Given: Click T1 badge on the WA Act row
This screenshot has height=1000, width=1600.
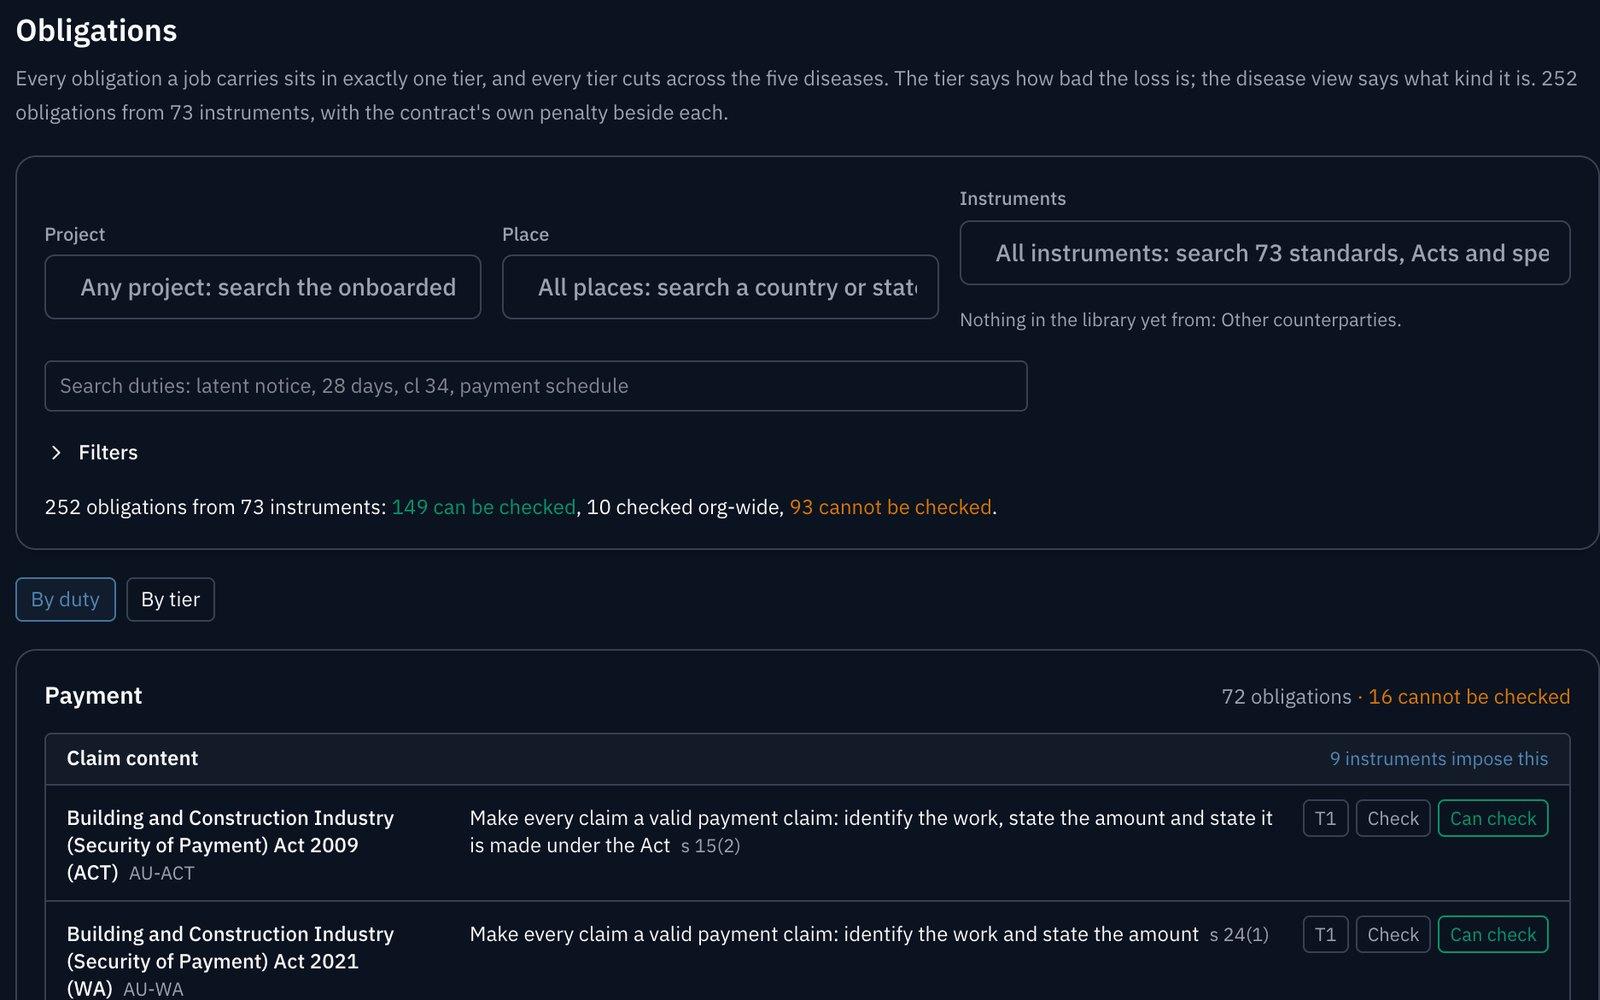Looking at the screenshot, I should point(1325,935).
